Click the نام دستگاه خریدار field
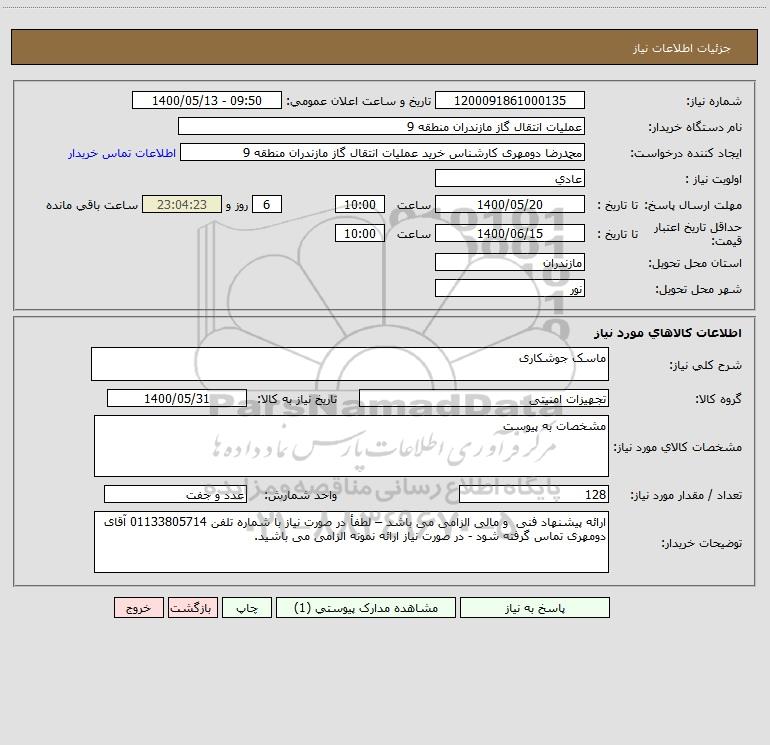The width and height of the screenshot is (770, 745). [381, 126]
